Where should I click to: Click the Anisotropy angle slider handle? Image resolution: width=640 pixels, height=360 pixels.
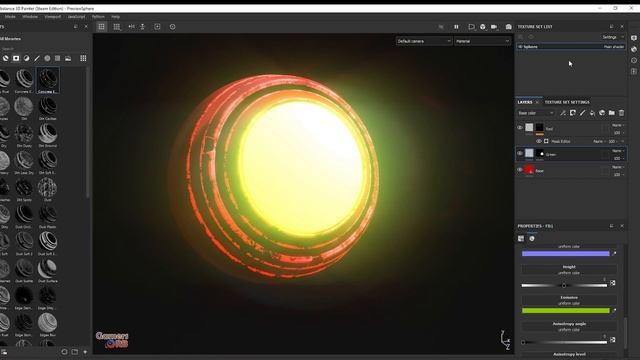[523, 342]
